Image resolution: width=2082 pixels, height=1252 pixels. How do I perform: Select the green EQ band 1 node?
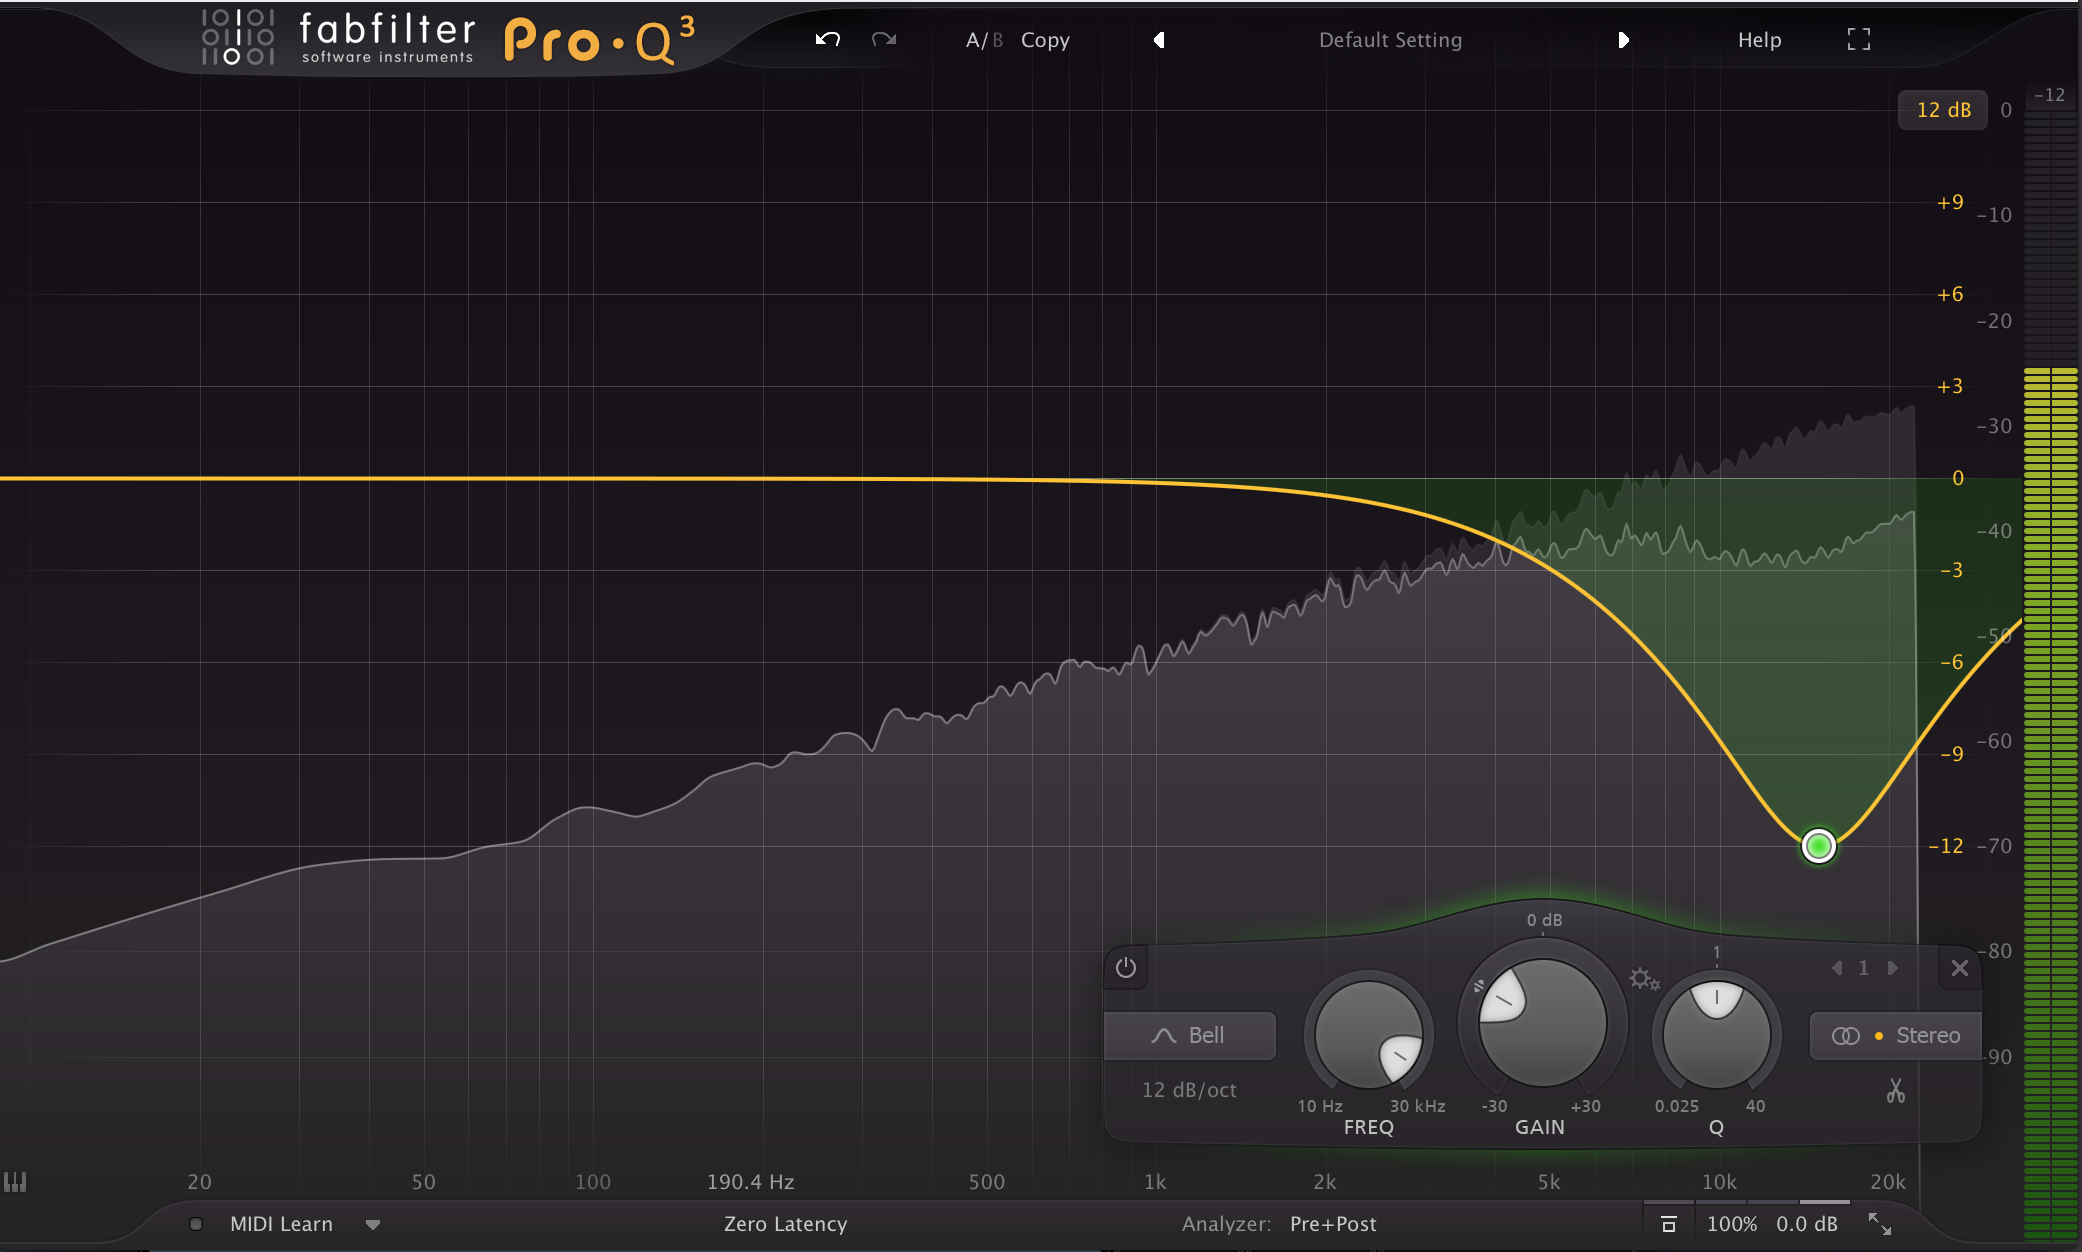(1818, 846)
